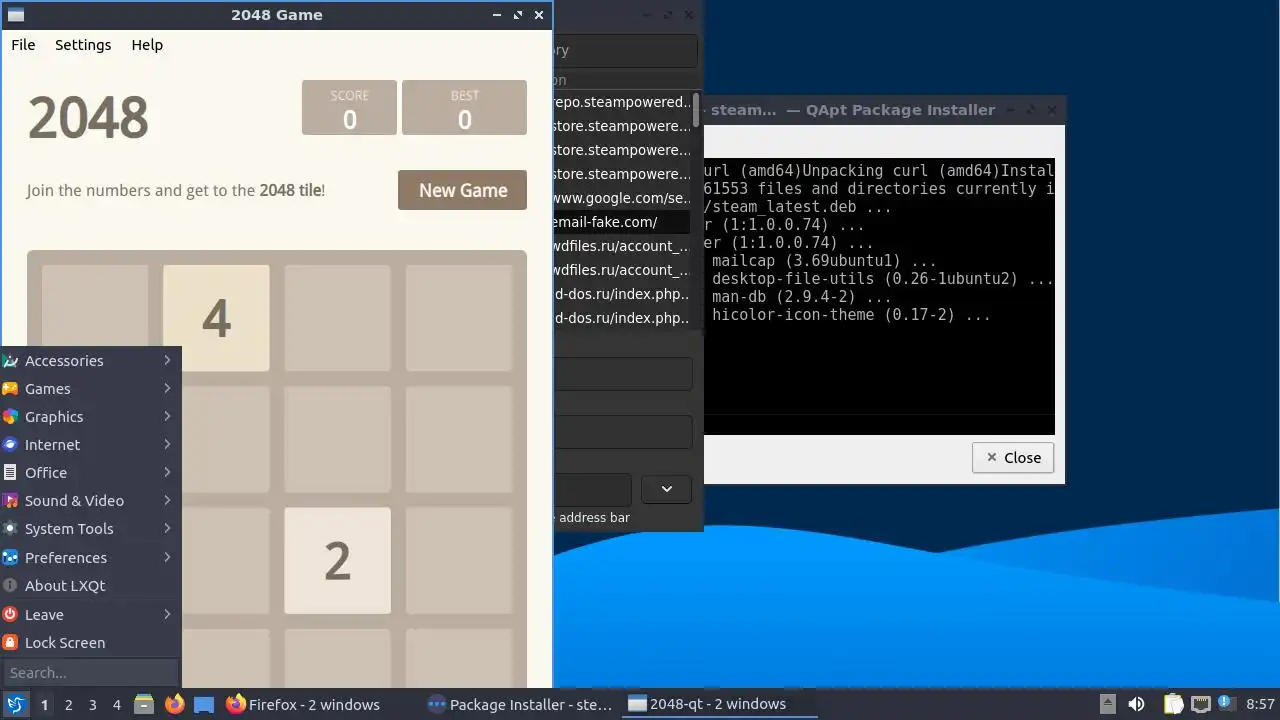Viewport: 1280px width, 720px height.
Task: Expand the Internet submenu arrow
Action: 167,444
